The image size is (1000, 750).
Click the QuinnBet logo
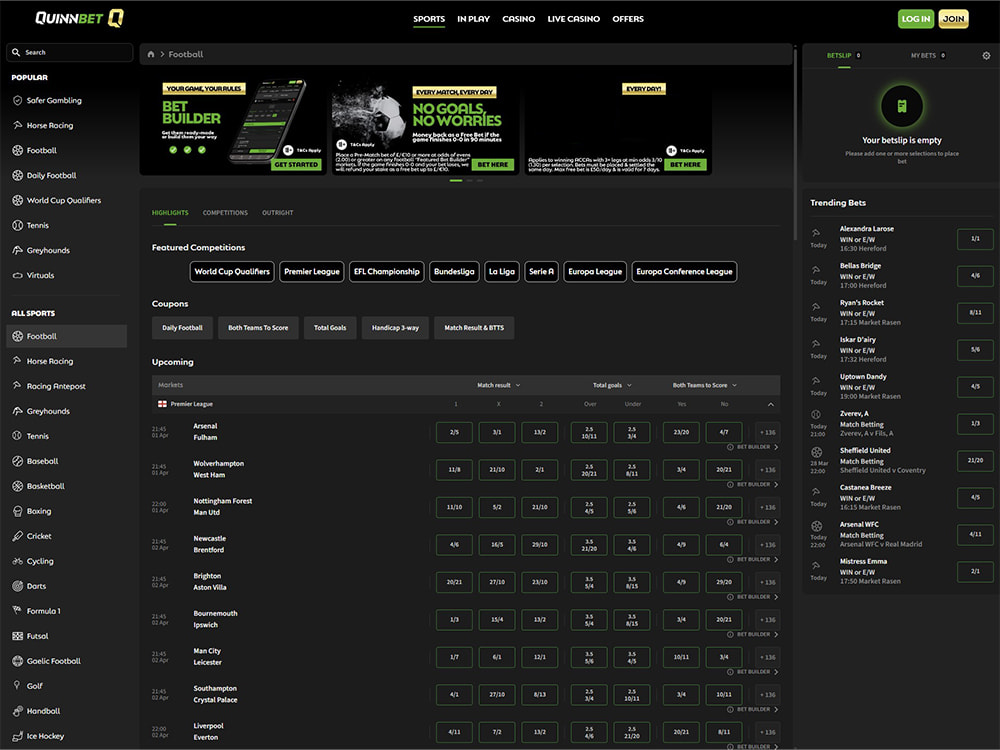click(79, 18)
